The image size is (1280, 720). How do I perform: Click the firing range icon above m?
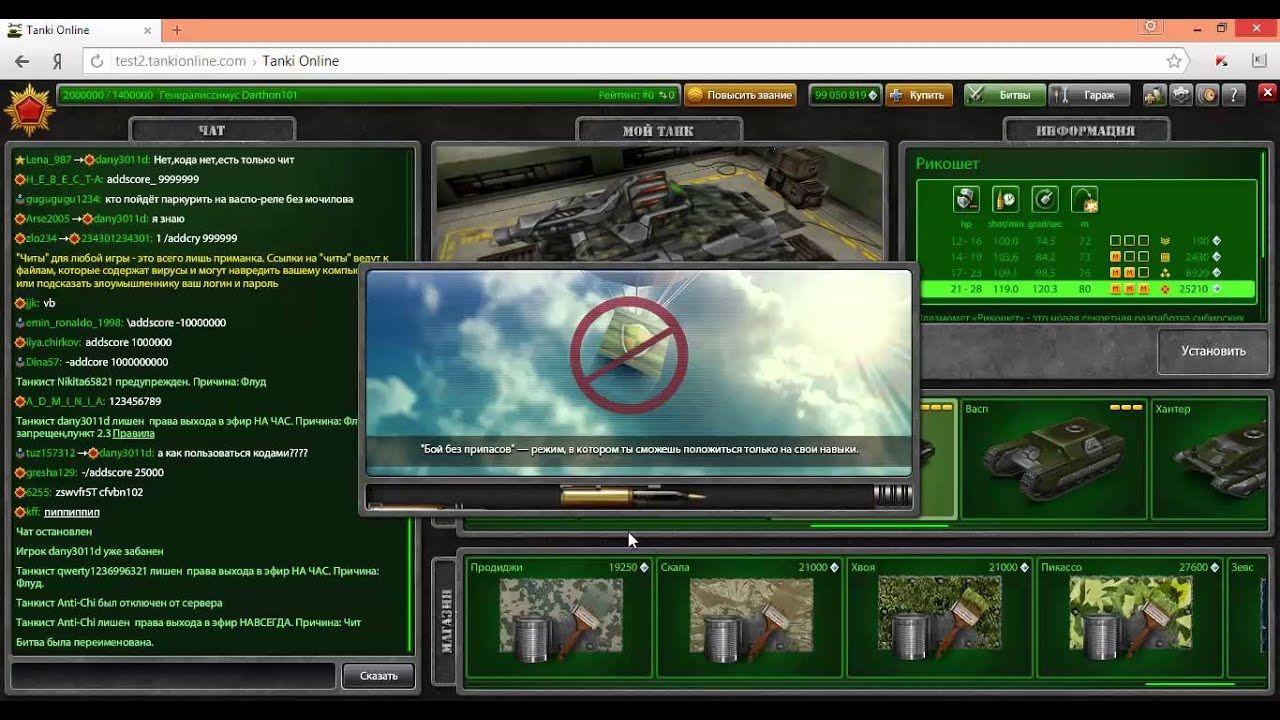(1084, 199)
